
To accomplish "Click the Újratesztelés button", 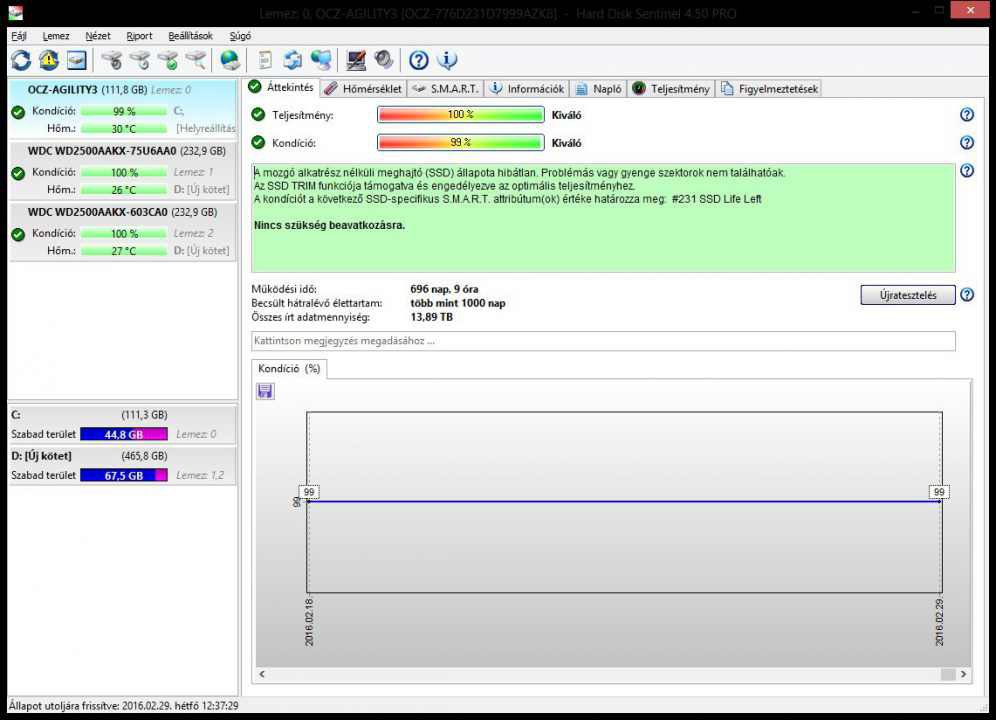I will [x=908, y=295].
